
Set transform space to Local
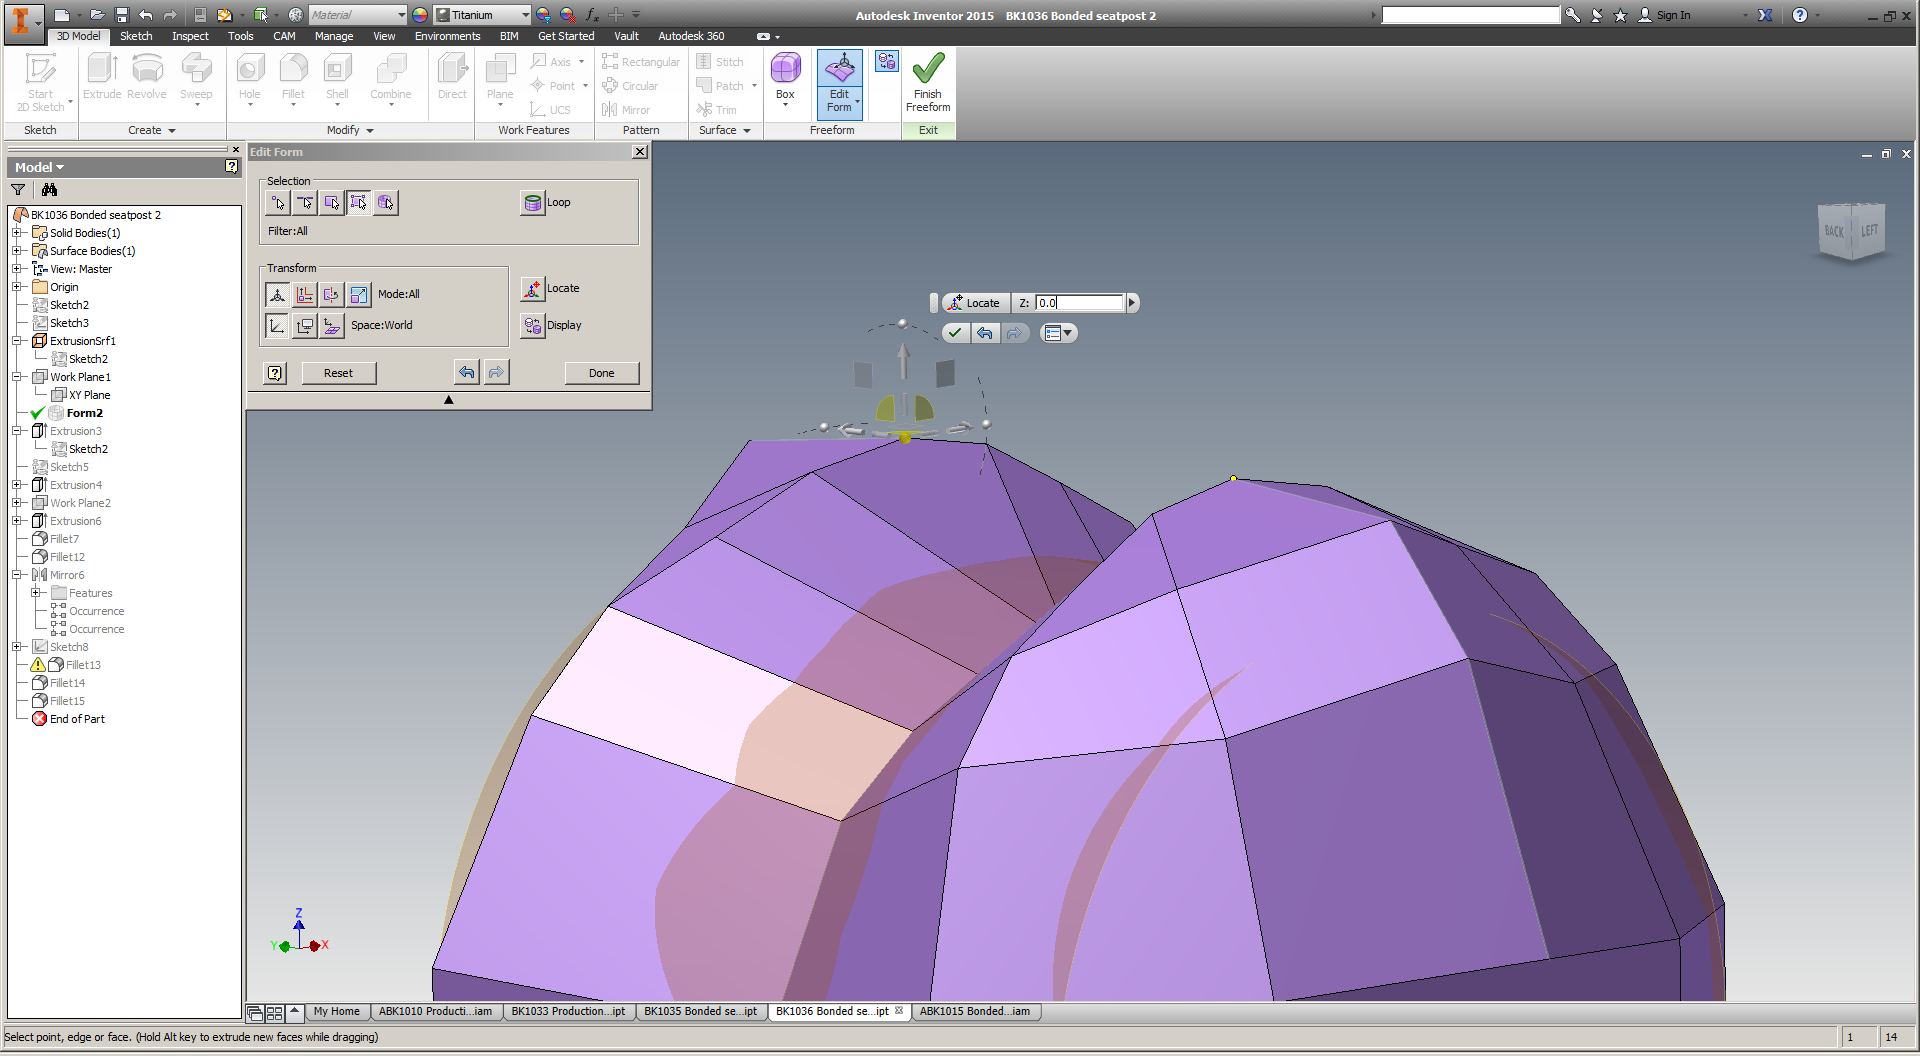tap(331, 325)
